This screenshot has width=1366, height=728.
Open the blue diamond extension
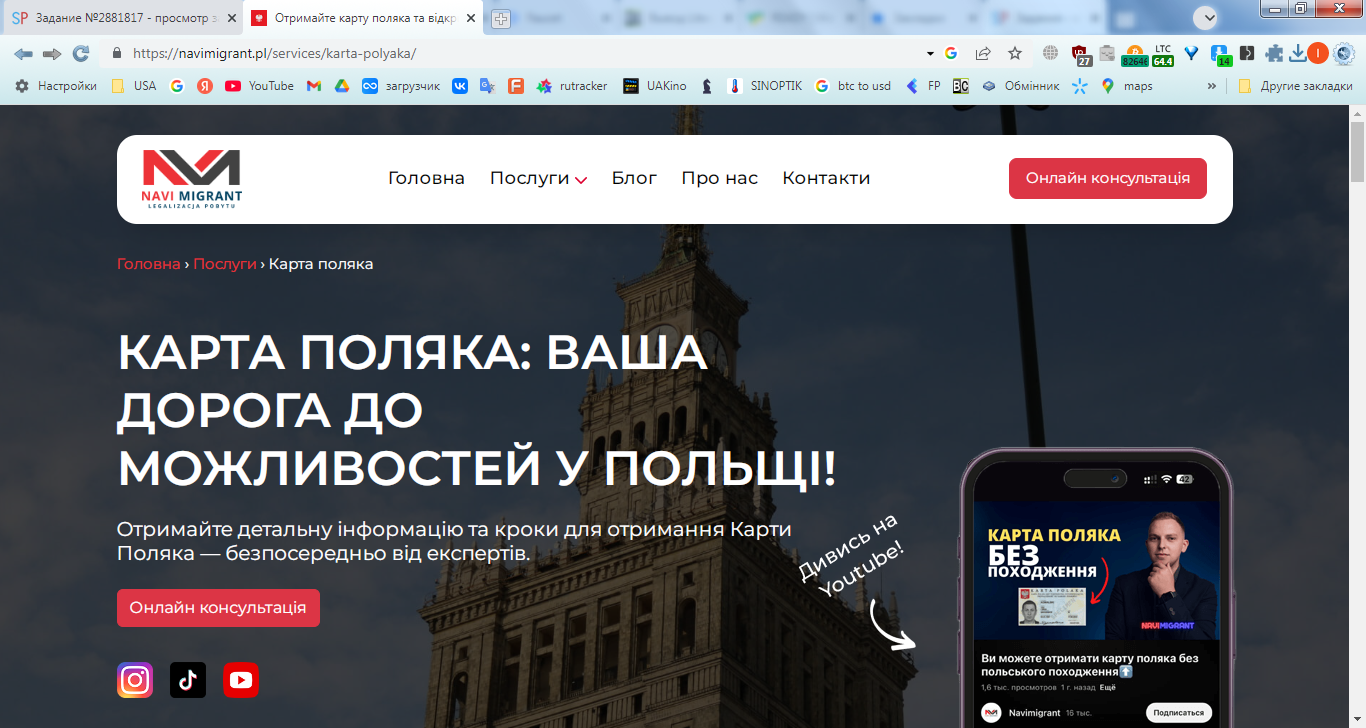(x=1192, y=53)
